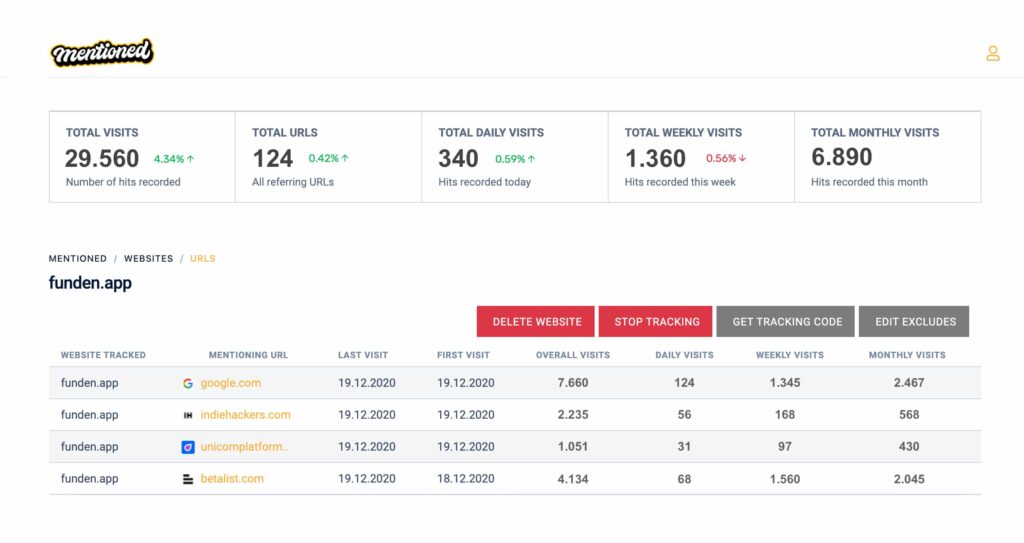Select the URLs breadcrumb
Viewport: 1024px width, 543px height.
point(202,259)
